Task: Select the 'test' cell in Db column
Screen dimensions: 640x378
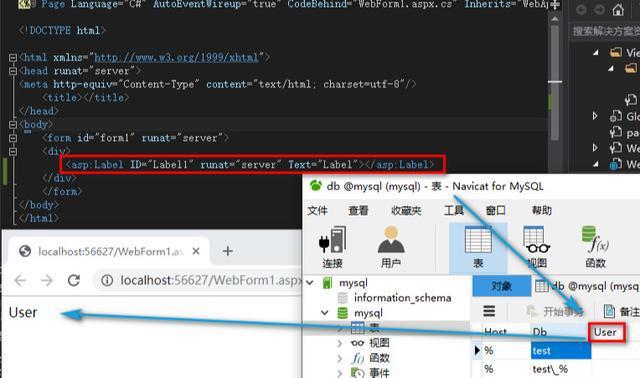Action: tap(561, 351)
